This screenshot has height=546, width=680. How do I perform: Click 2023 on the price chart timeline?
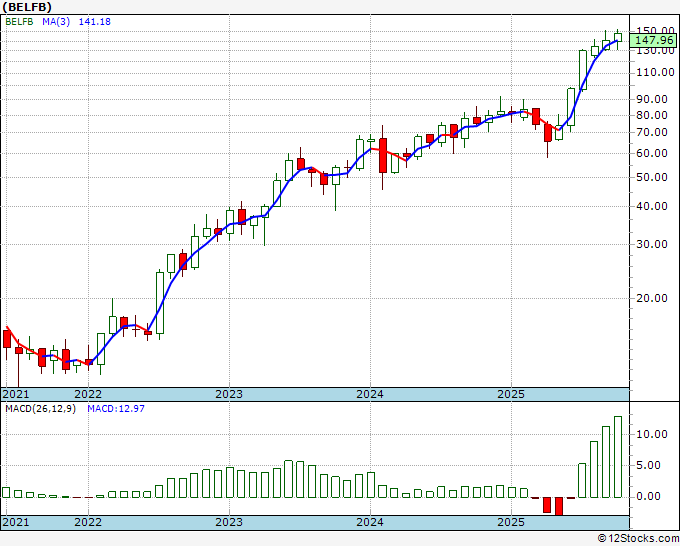pyautogui.click(x=229, y=394)
